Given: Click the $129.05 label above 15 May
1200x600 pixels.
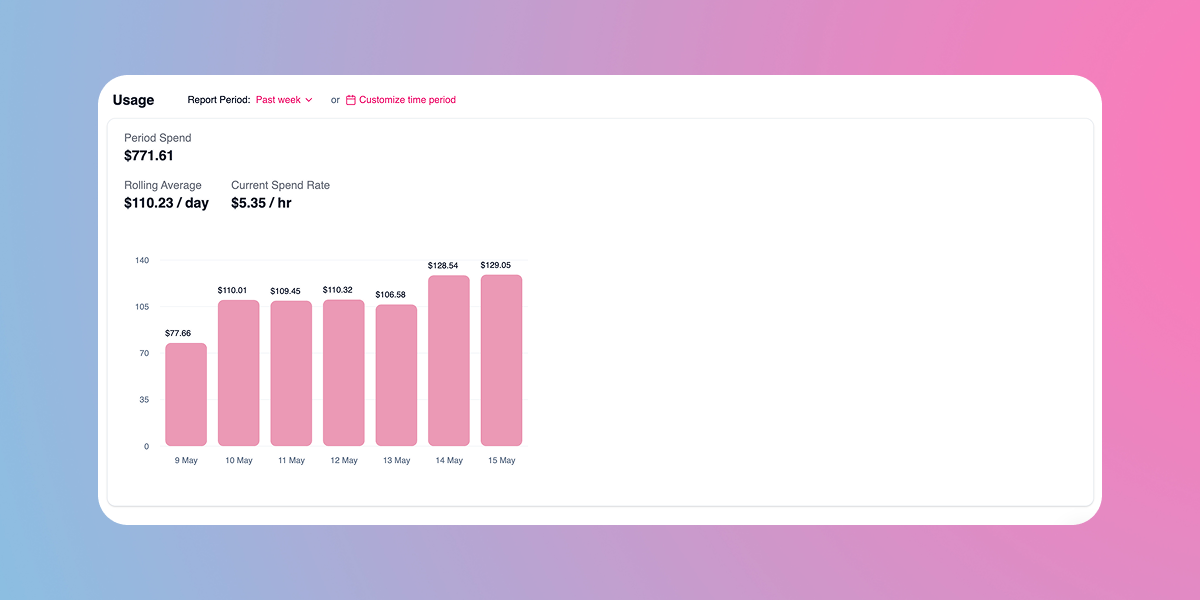Looking at the screenshot, I should pyautogui.click(x=501, y=265).
